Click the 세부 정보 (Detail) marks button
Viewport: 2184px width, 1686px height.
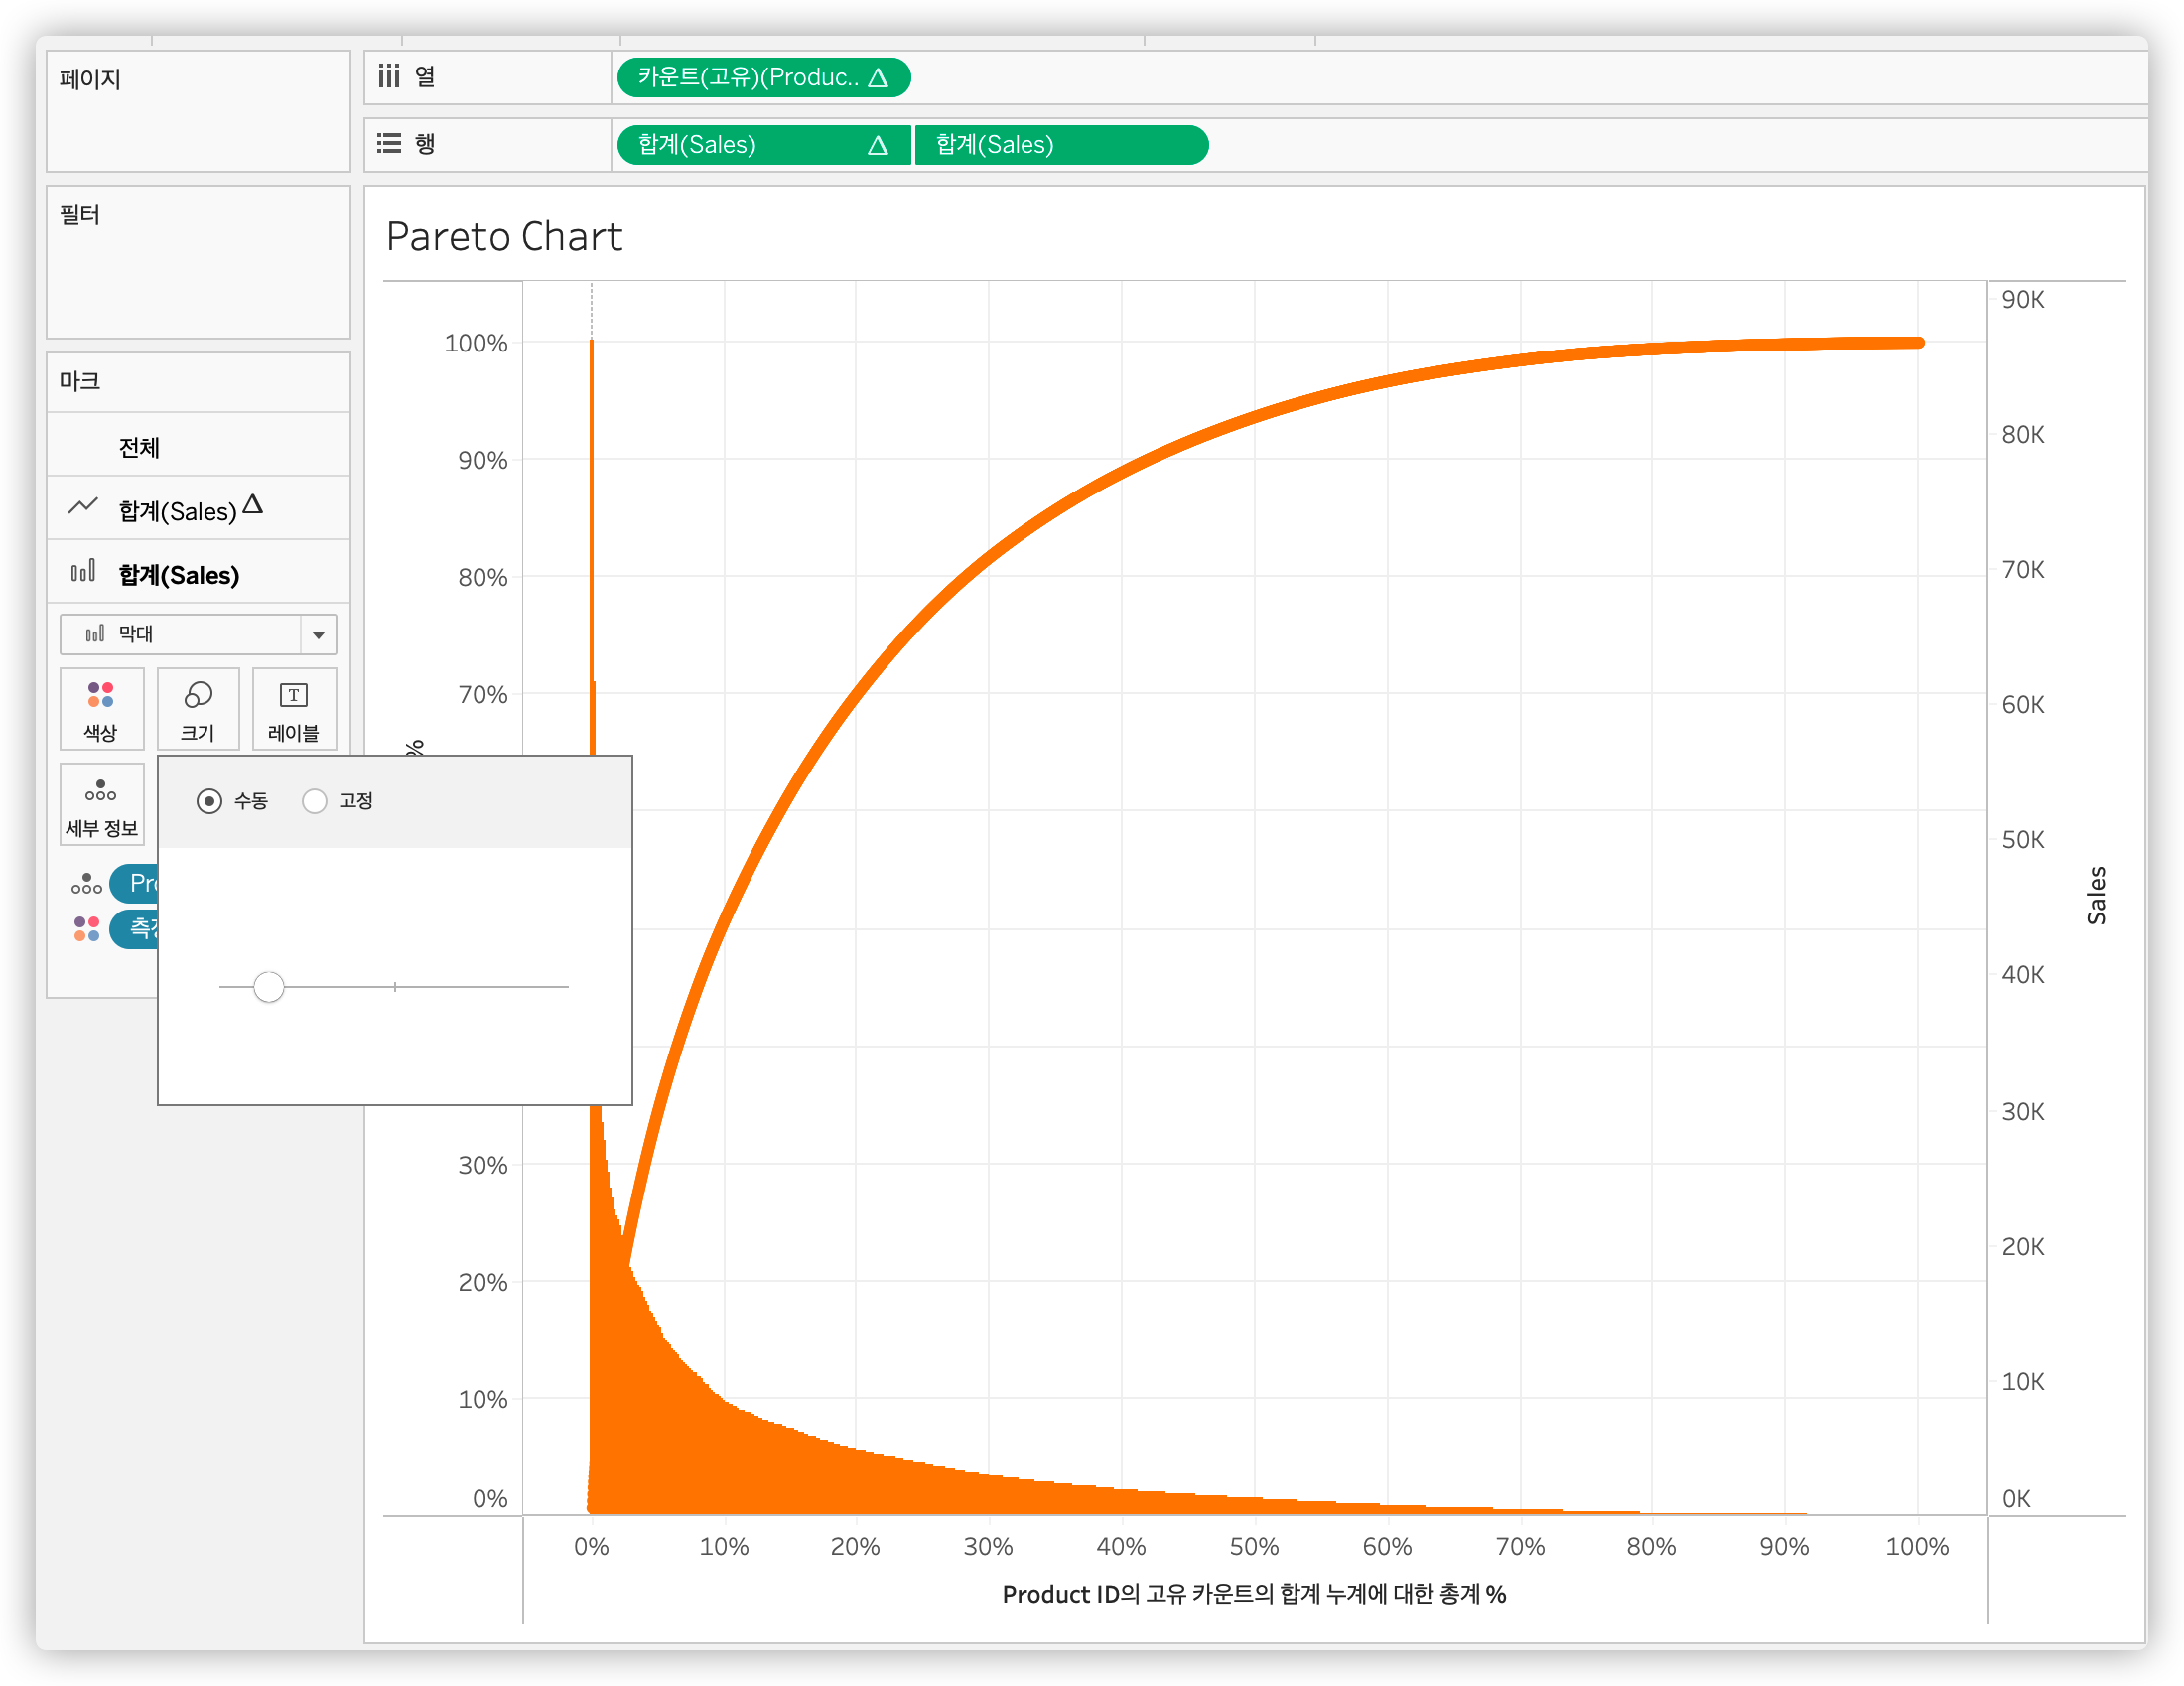(101, 804)
